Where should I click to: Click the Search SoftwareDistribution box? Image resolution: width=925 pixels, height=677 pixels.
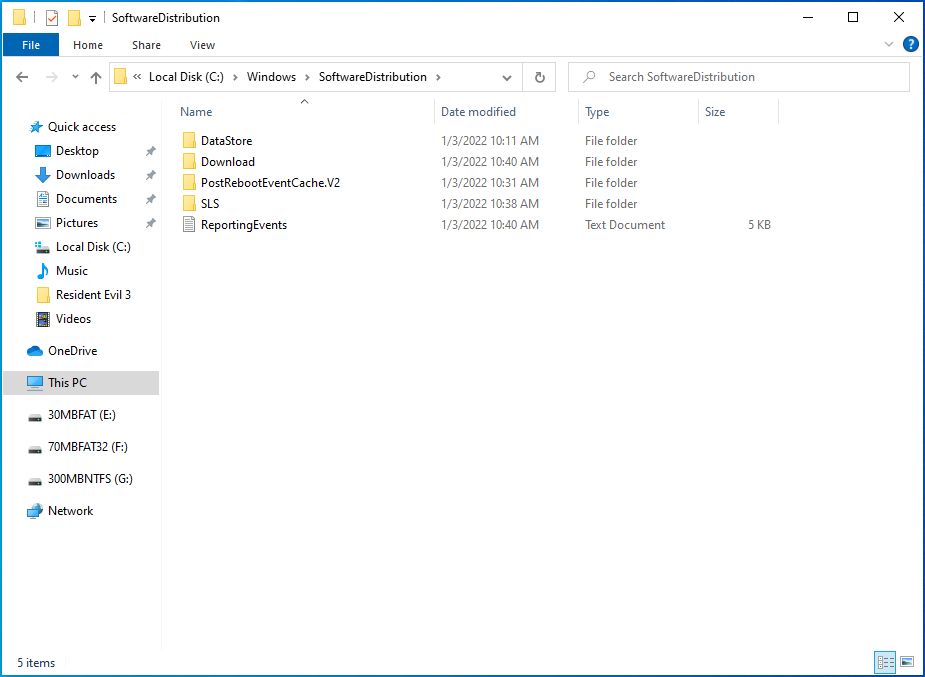click(x=739, y=77)
